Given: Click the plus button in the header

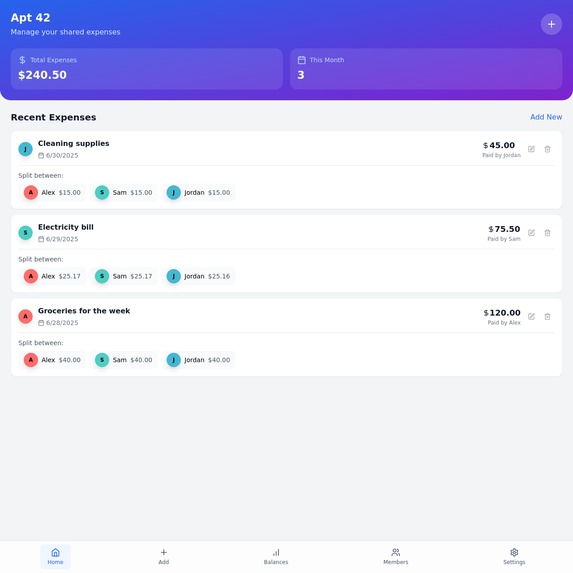Looking at the screenshot, I should click(x=551, y=24).
